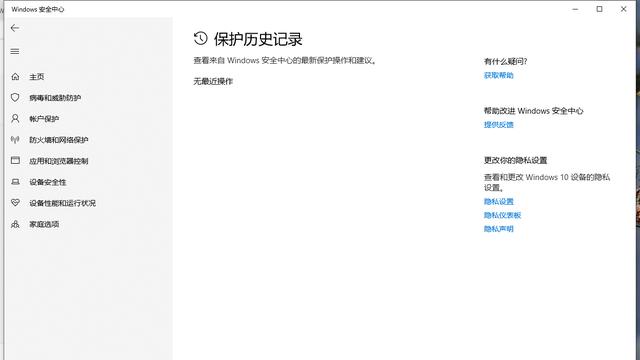Click the person icon for 帐户保护
The width and height of the screenshot is (640, 360).
pos(15,119)
